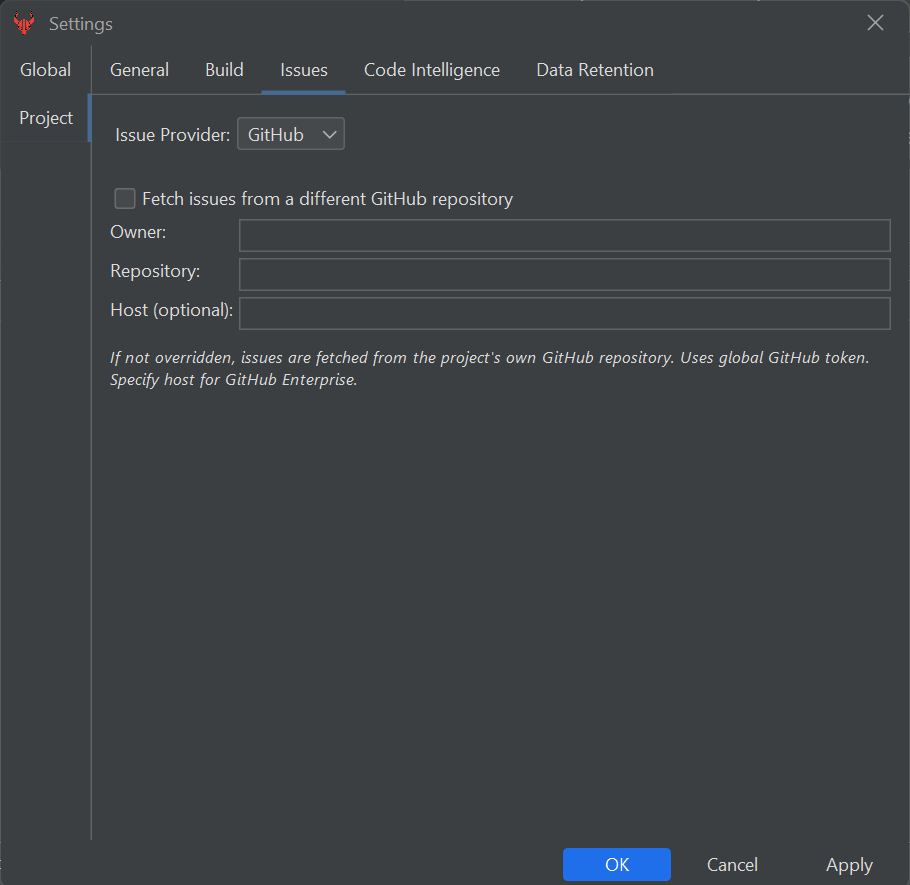Click the "Settings" window title text
The image size is (910, 885).
point(81,23)
